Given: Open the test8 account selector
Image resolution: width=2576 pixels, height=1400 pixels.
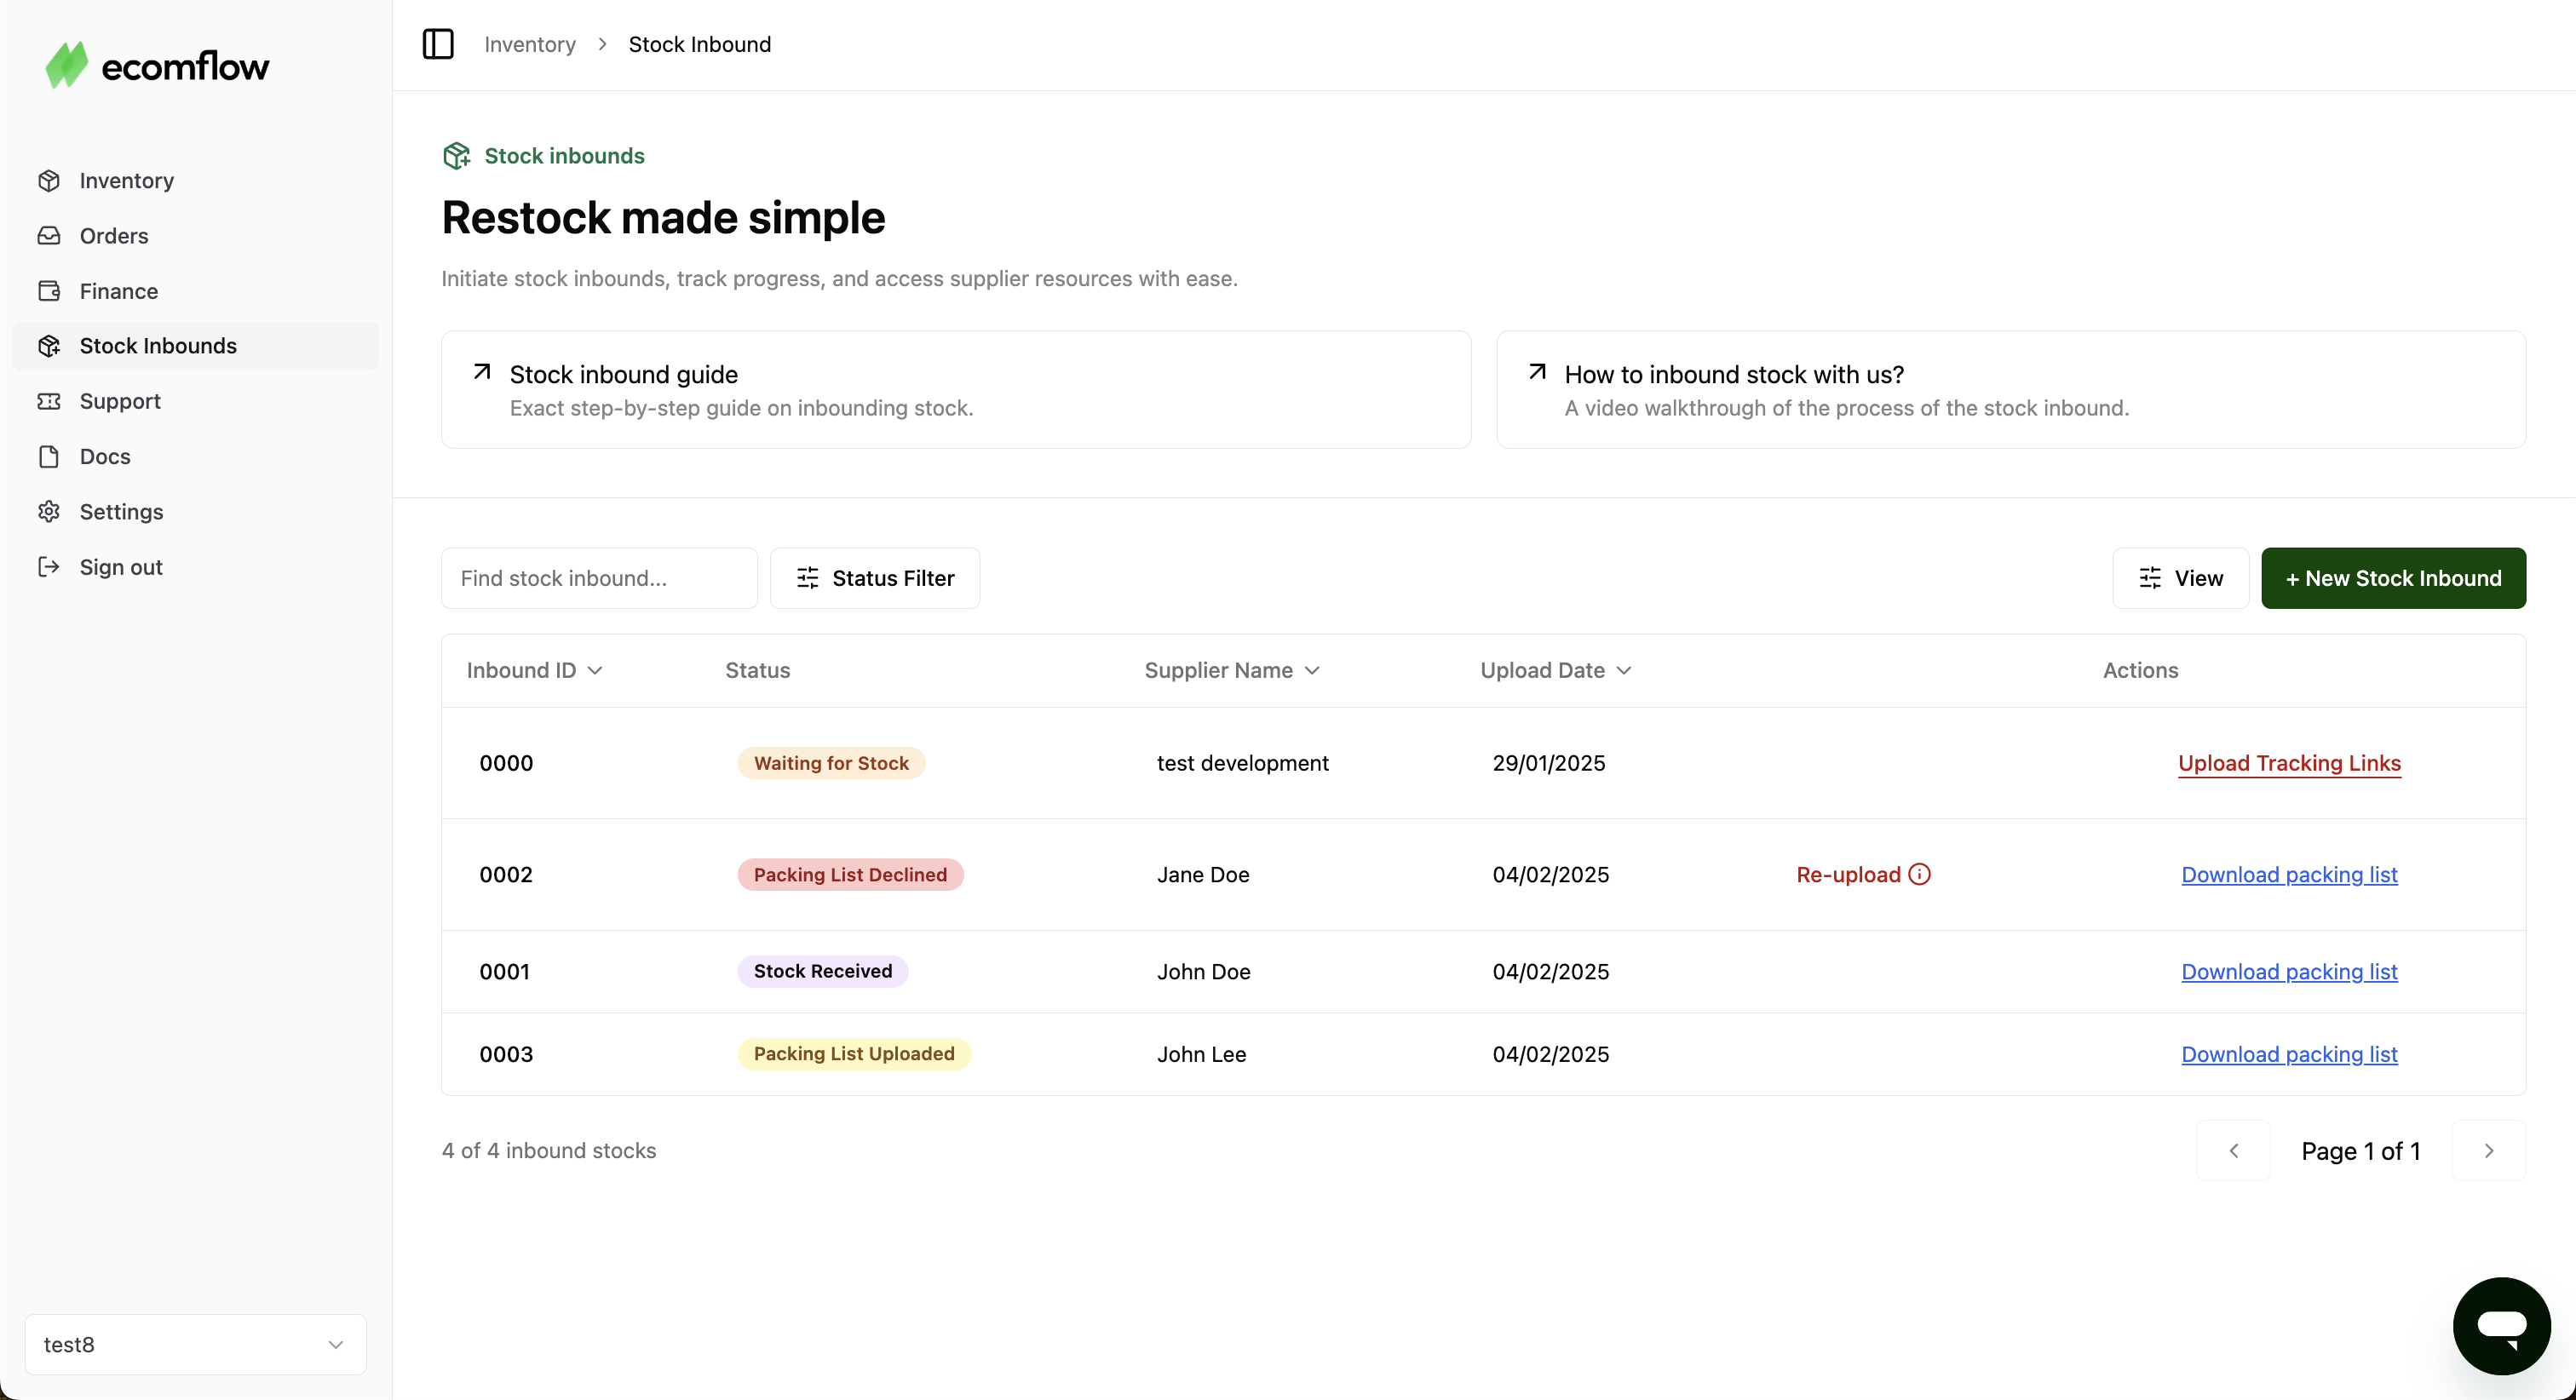Looking at the screenshot, I should coord(195,1344).
